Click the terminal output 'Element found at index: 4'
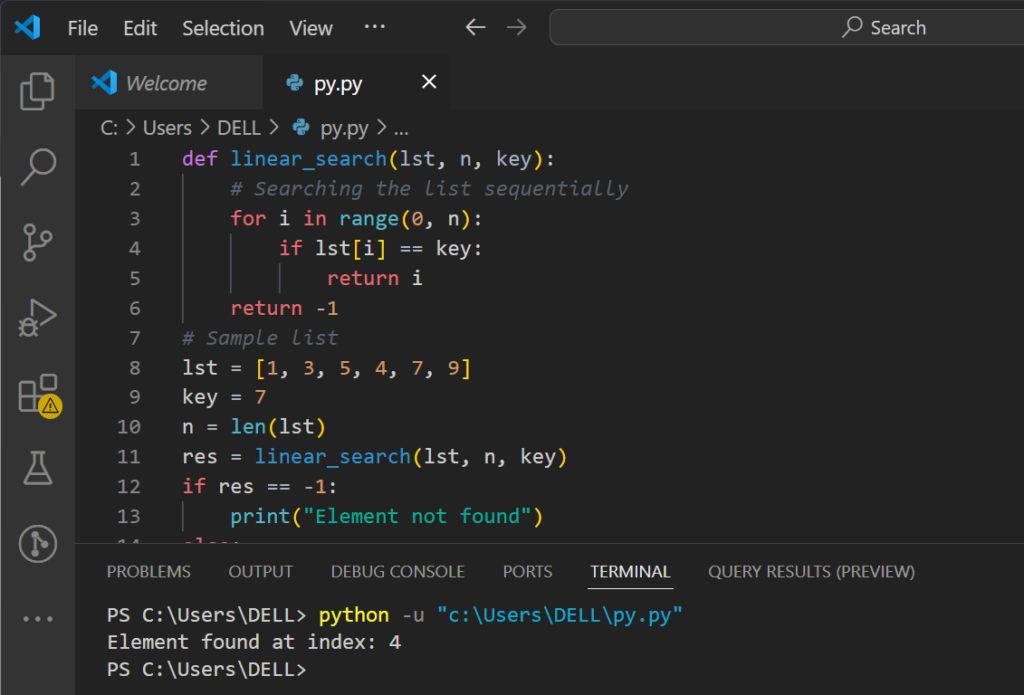This screenshot has width=1024, height=695. pos(254,642)
